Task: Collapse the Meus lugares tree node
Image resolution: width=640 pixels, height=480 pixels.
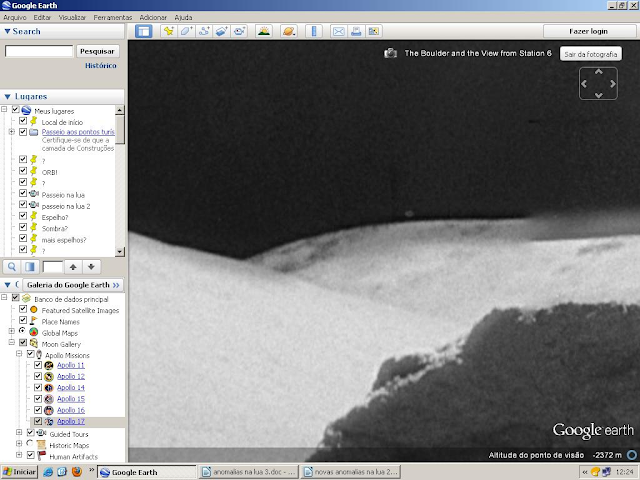Action: click(x=4, y=109)
